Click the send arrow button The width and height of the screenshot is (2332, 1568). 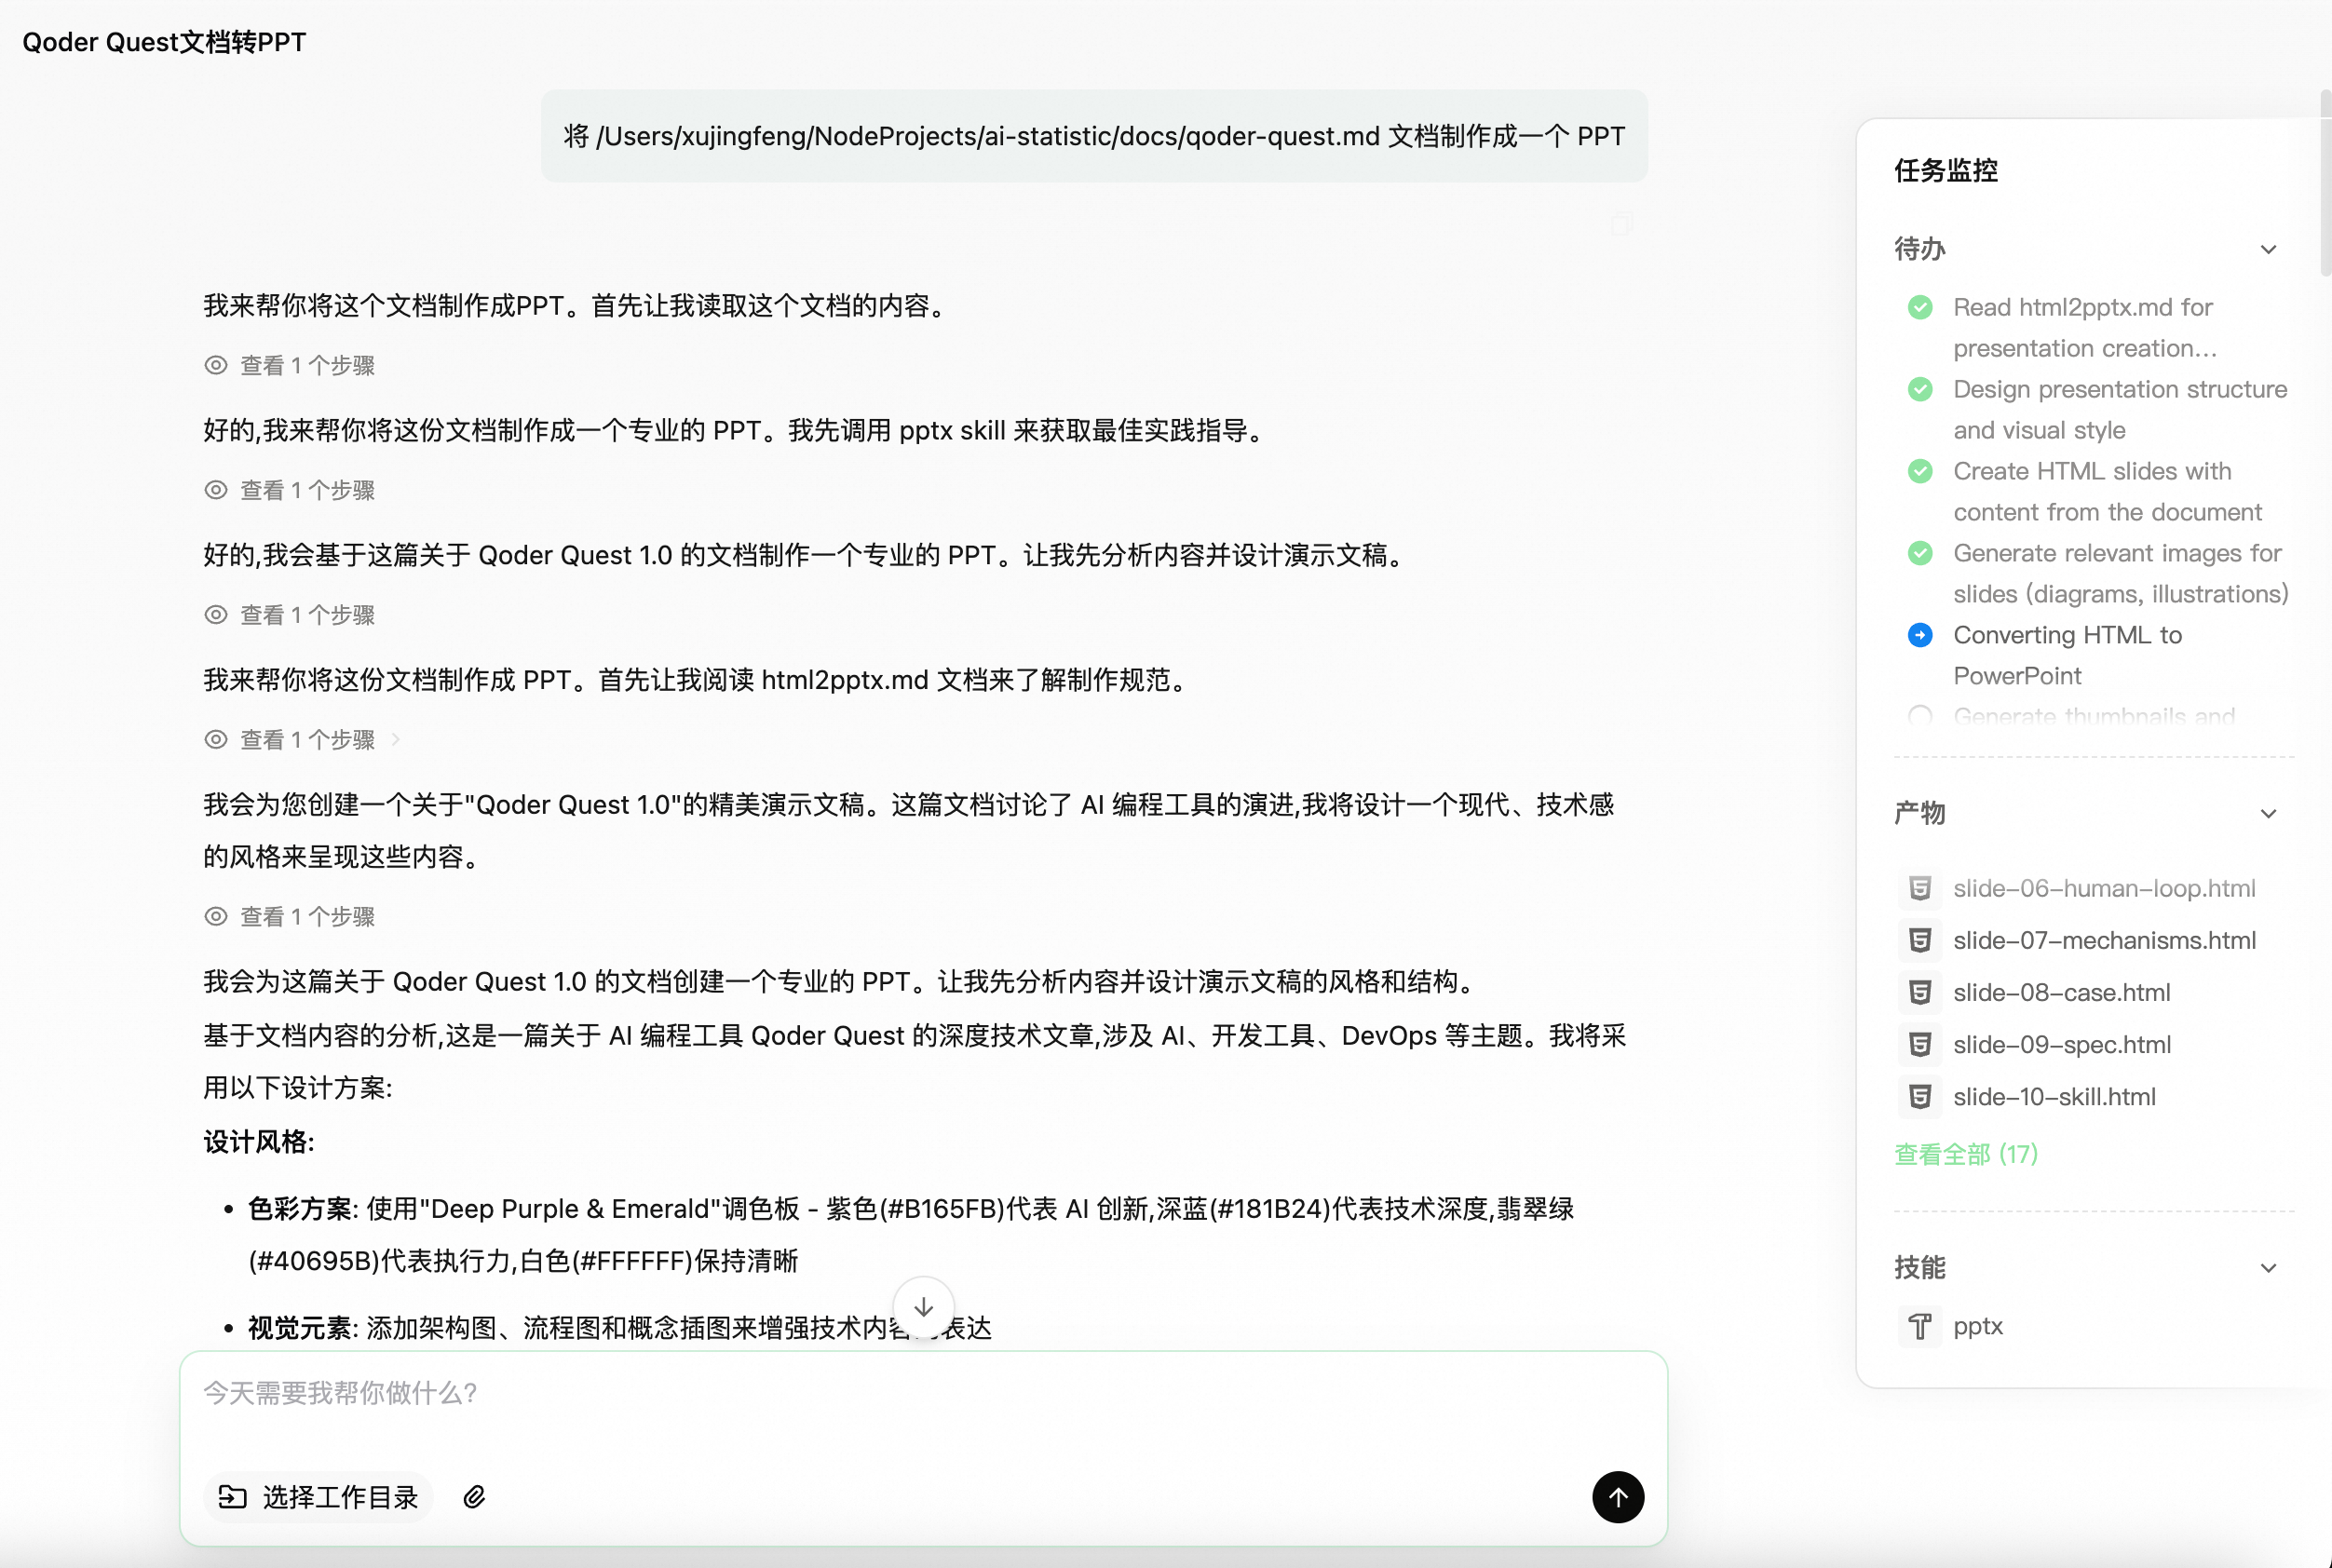coord(1617,1496)
